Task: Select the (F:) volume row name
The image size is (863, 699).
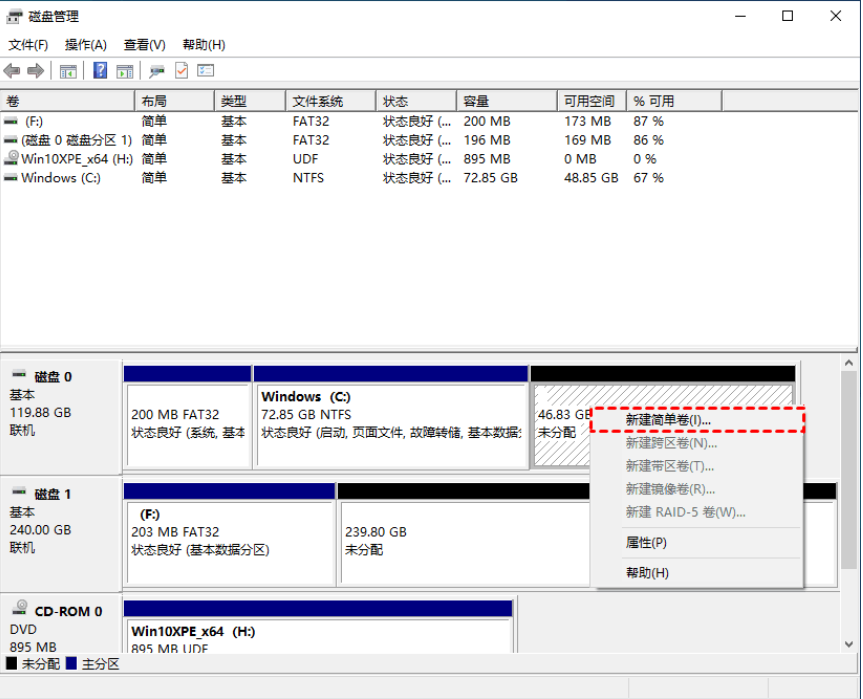Action: pyautogui.click(x=33, y=121)
